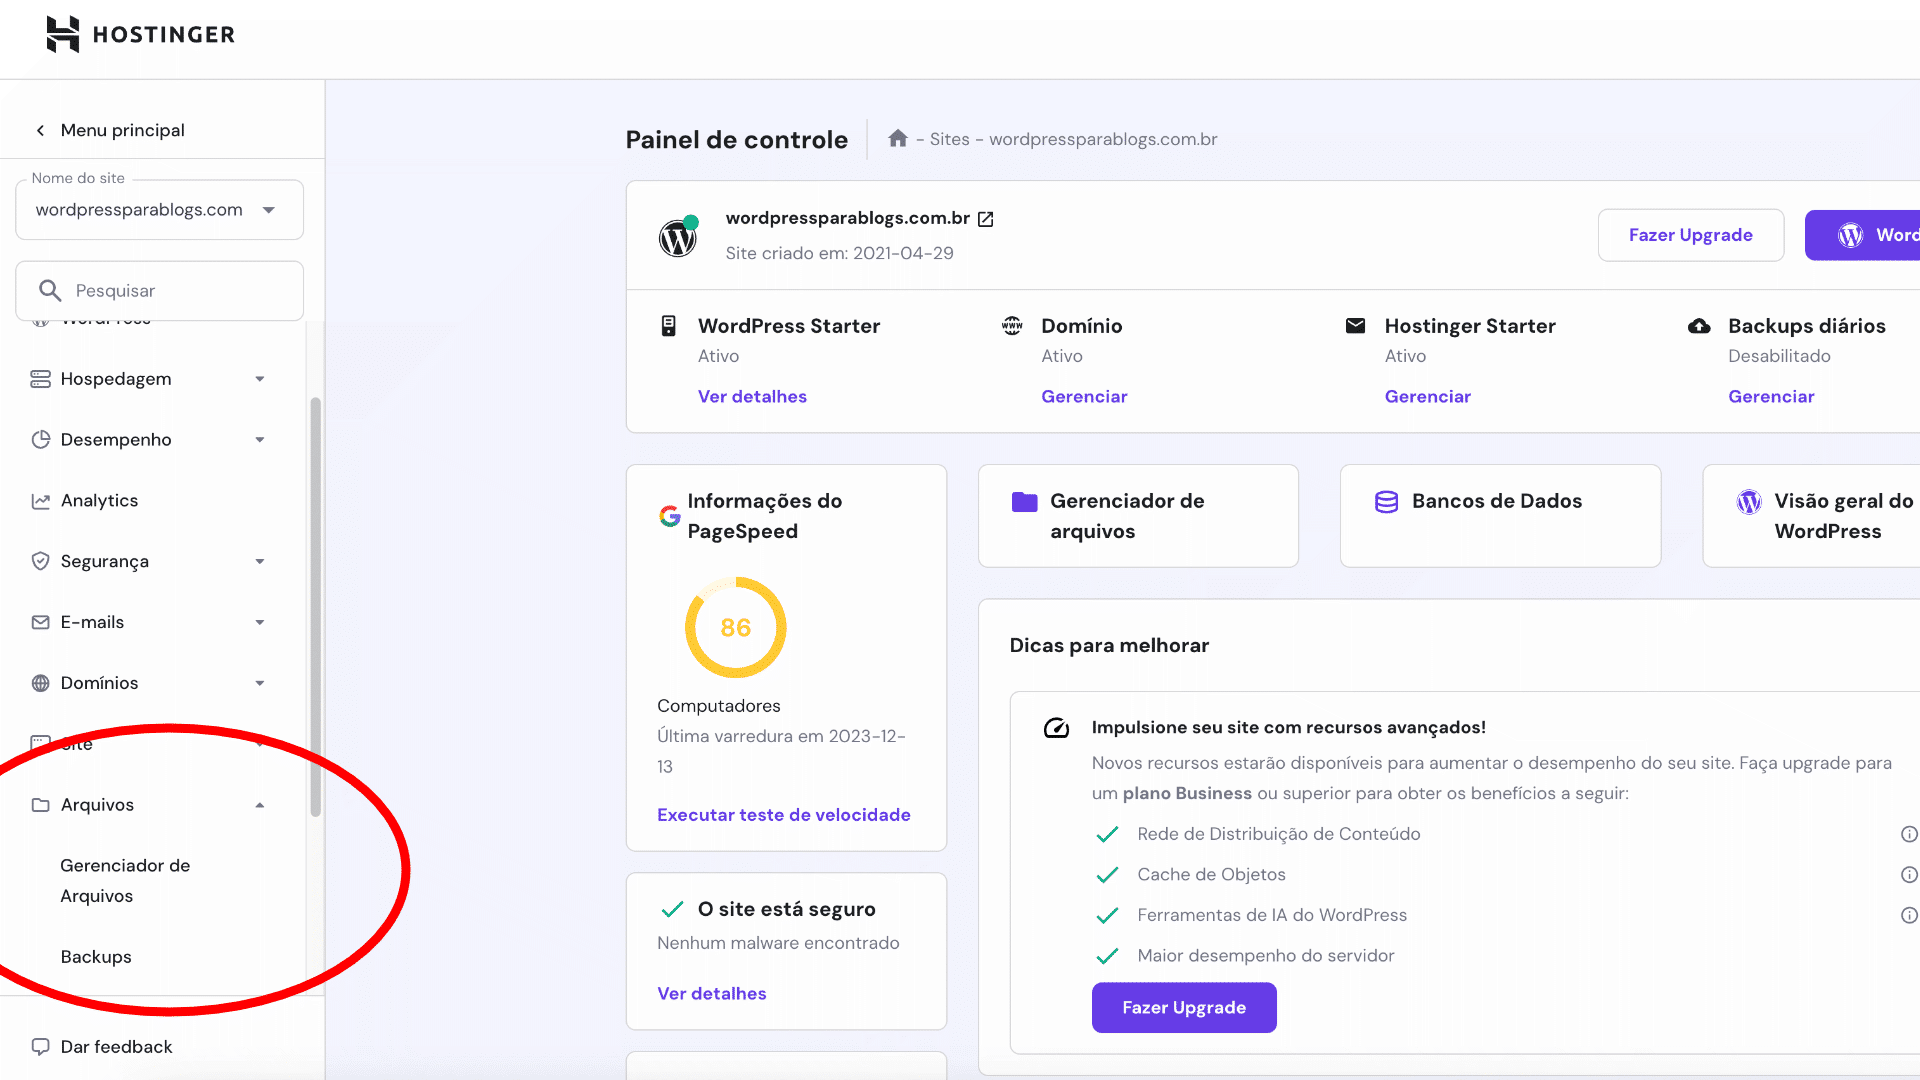Image resolution: width=1920 pixels, height=1080 pixels.
Task: Click the Arquivos folder icon in the sidebar
Action: pyautogui.click(x=40, y=805)
